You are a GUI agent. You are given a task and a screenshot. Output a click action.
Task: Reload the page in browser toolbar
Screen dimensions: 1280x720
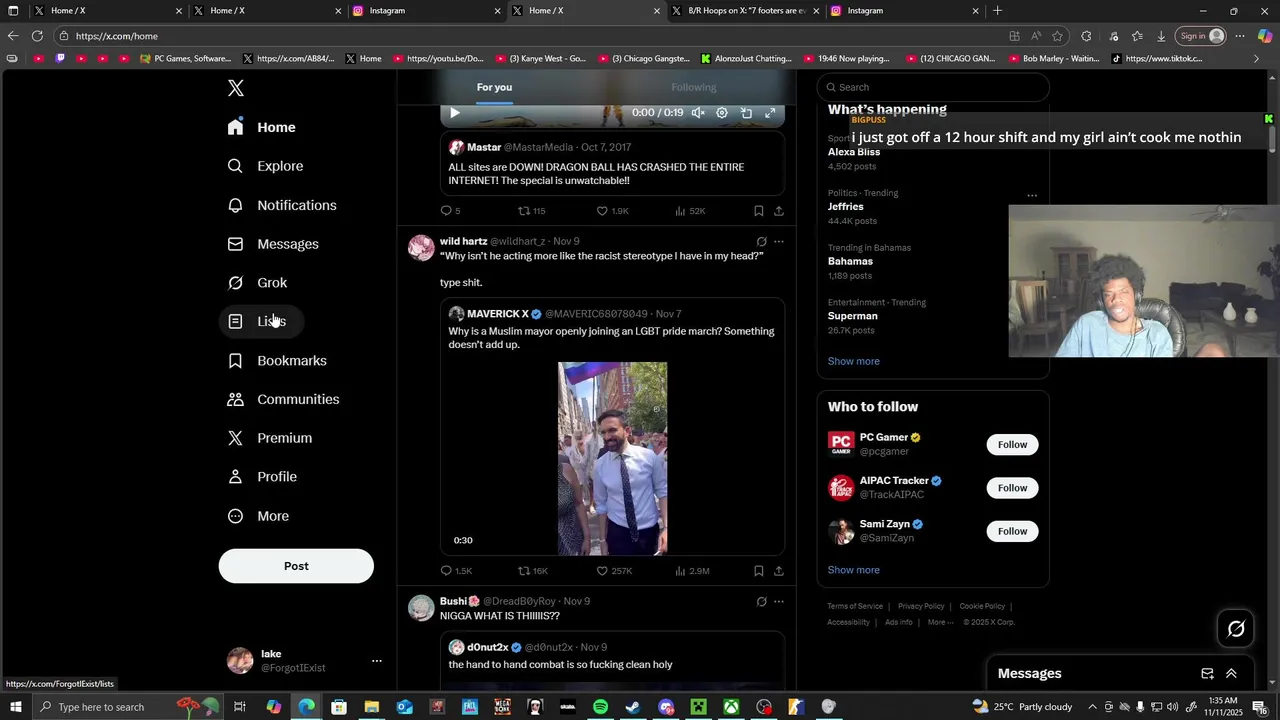[x=37, y=36]
